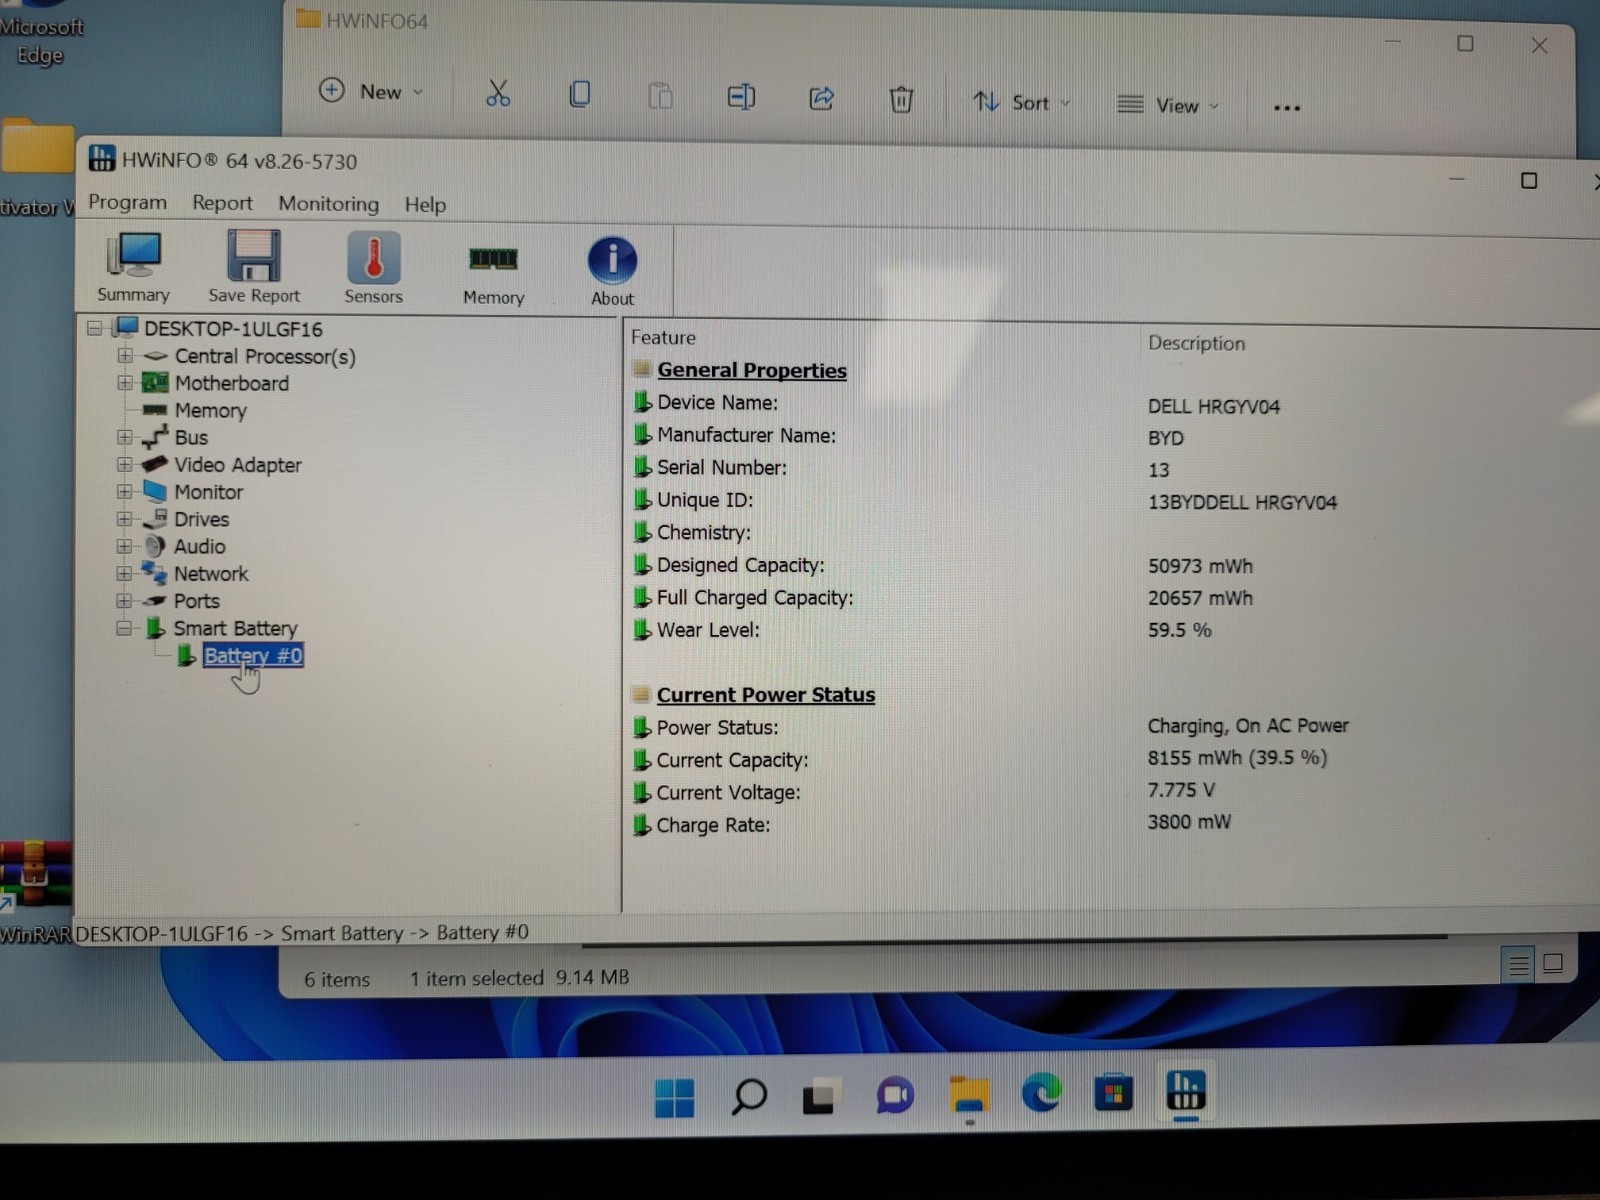The width and height of the screenshot is (1600, 1200).
Task: Click the Paste icon in Explorer toolbar
Action: [660, 96]
